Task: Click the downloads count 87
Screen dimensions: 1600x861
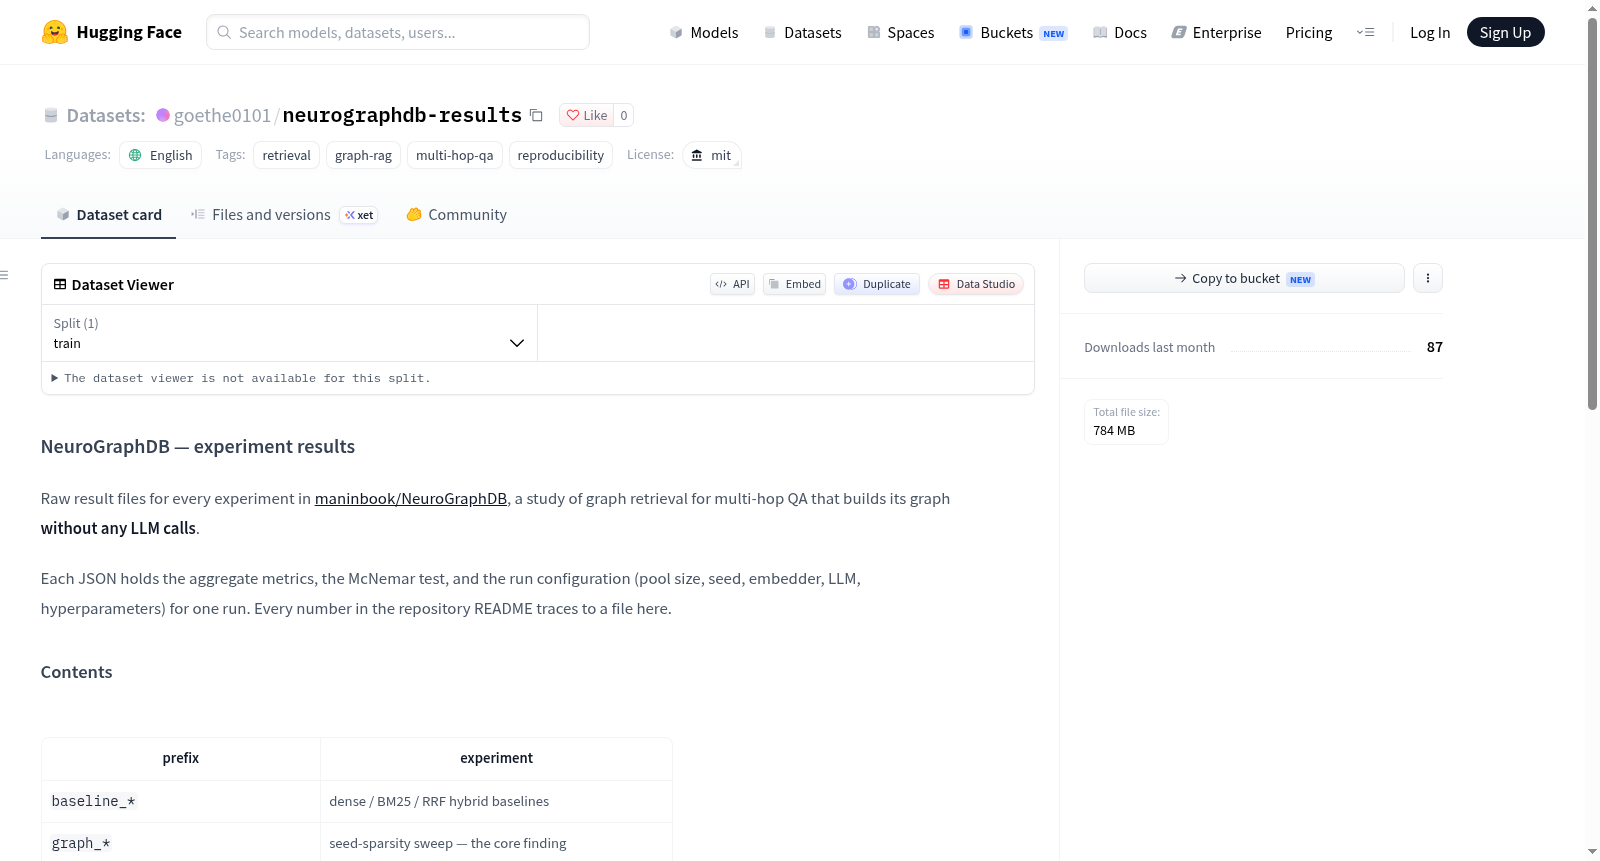Action: pos(1435,347)
